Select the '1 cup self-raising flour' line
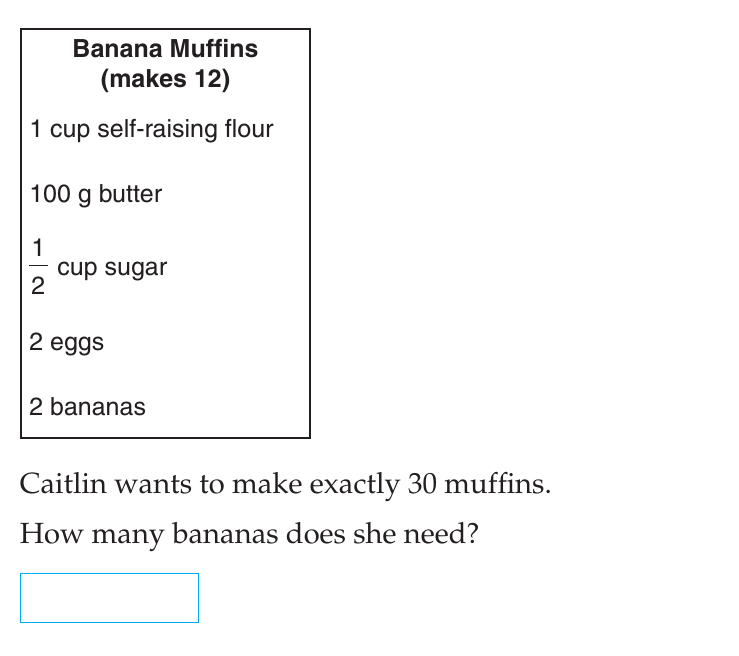The width and height of the screenshot is (739, 656). [152, 129]
